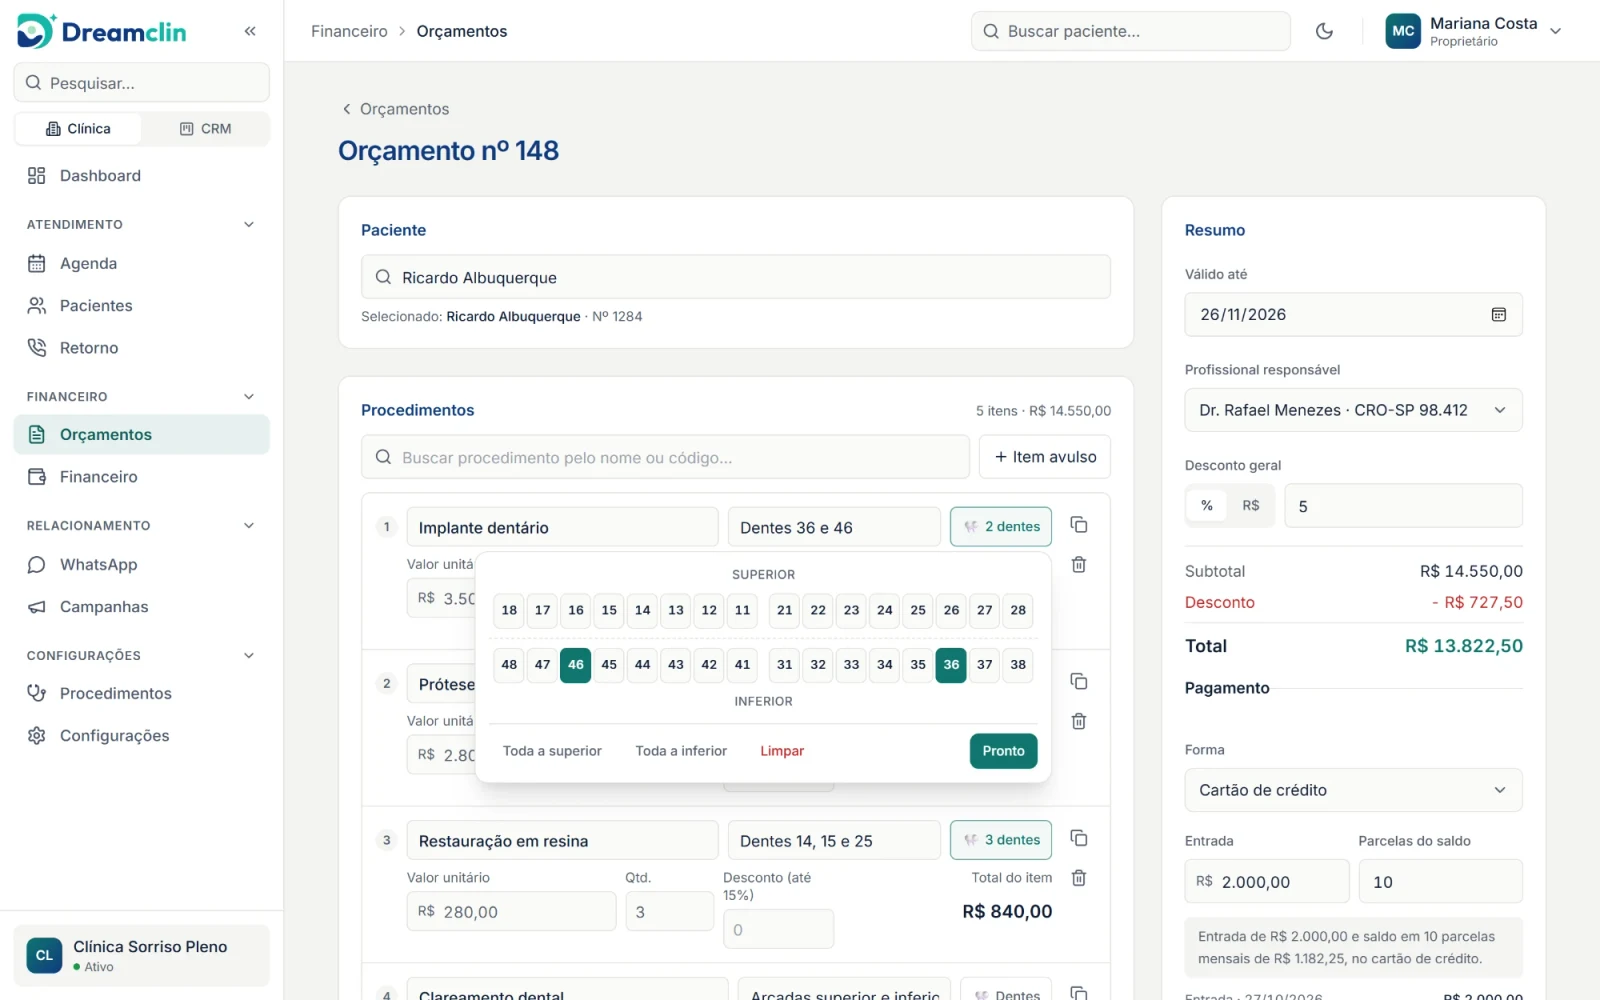The height and width of the screenshot is (1000, 1600).
Task: Select tooth 28
Action: pyautogui.click(x=1018, y=610)
